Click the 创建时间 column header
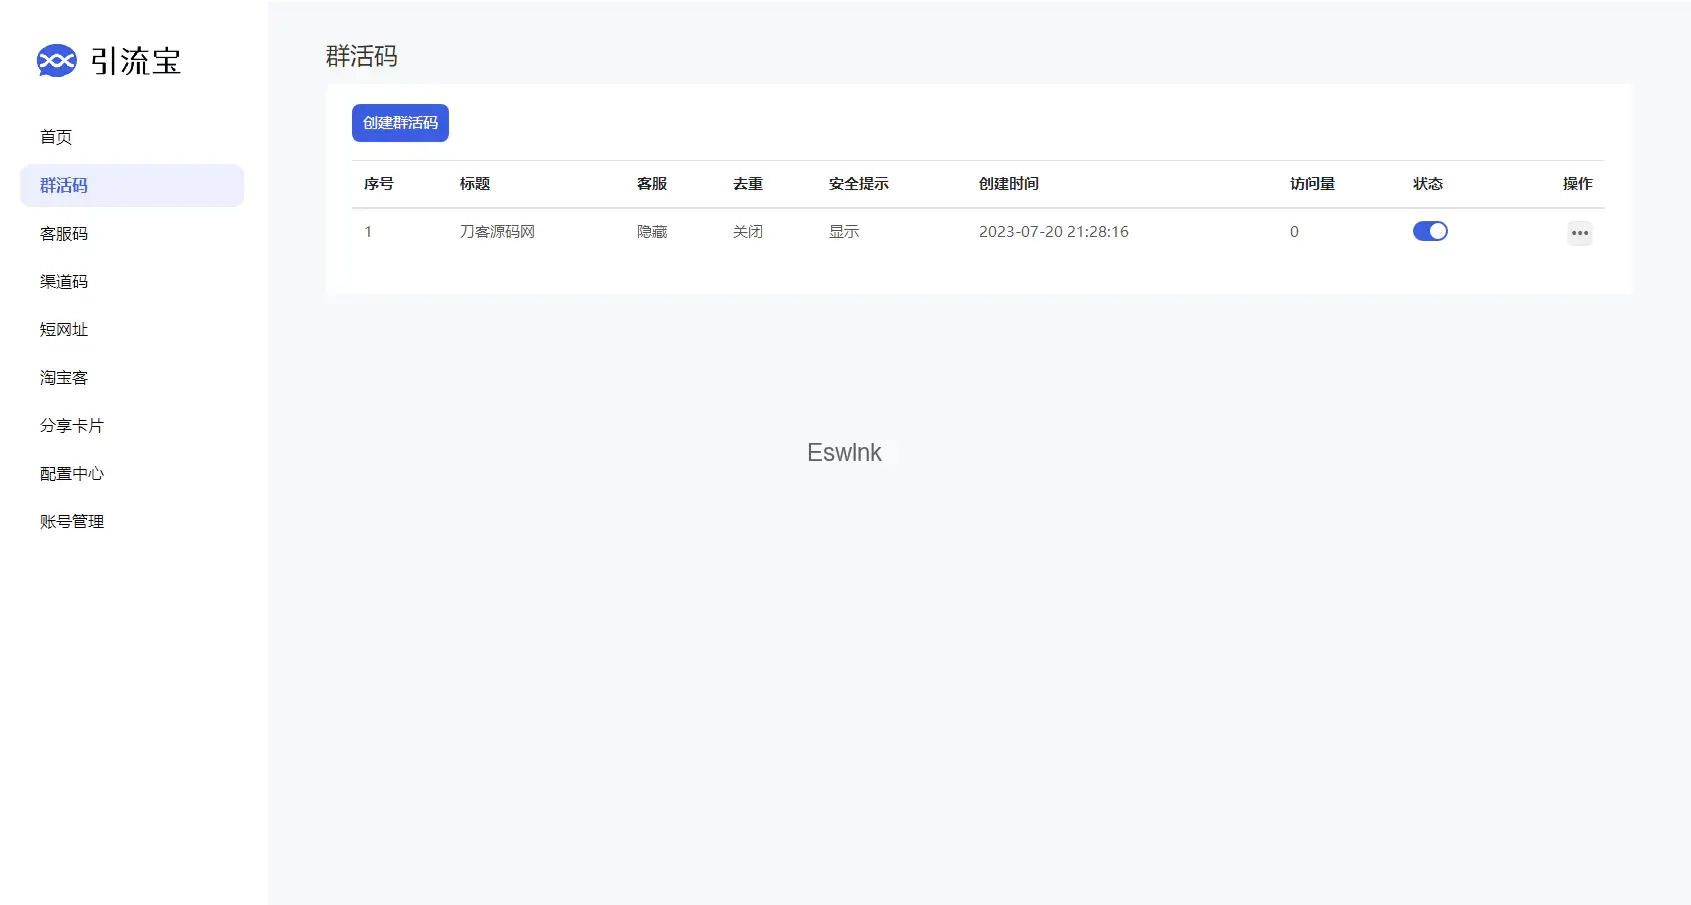1691x905 pixels. (1008, 183)
